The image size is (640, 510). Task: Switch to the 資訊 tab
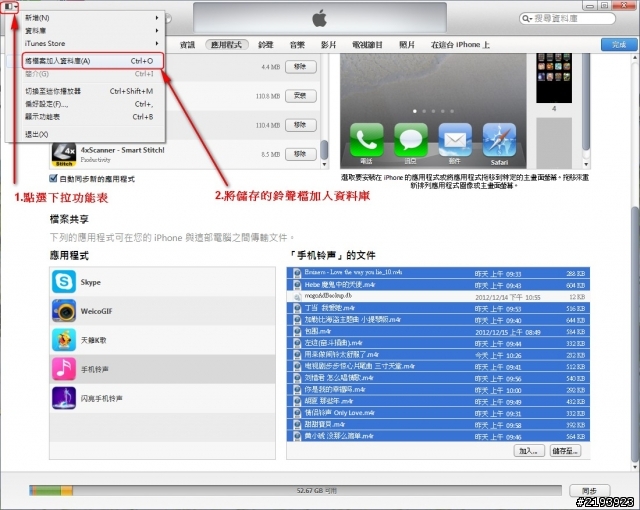point(187,45)
